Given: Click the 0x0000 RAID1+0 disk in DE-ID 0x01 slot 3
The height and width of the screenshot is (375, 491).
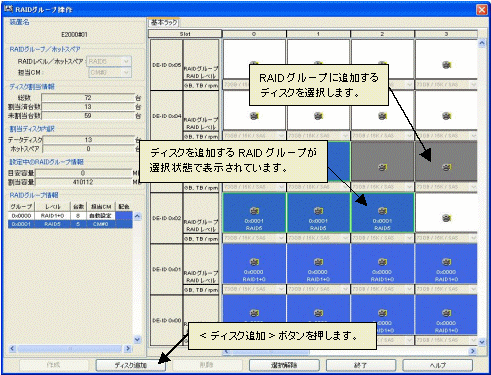Looking at the screenshot, I should (446, 264).
